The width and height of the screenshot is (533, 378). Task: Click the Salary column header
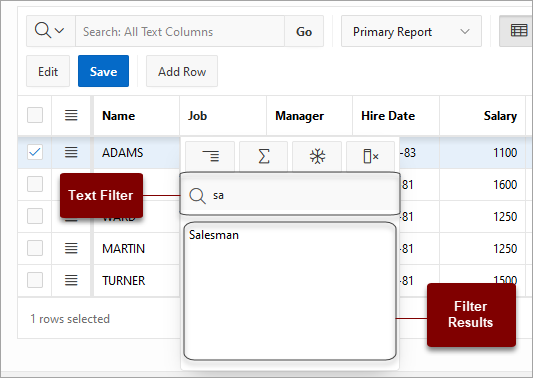point(483,116)
